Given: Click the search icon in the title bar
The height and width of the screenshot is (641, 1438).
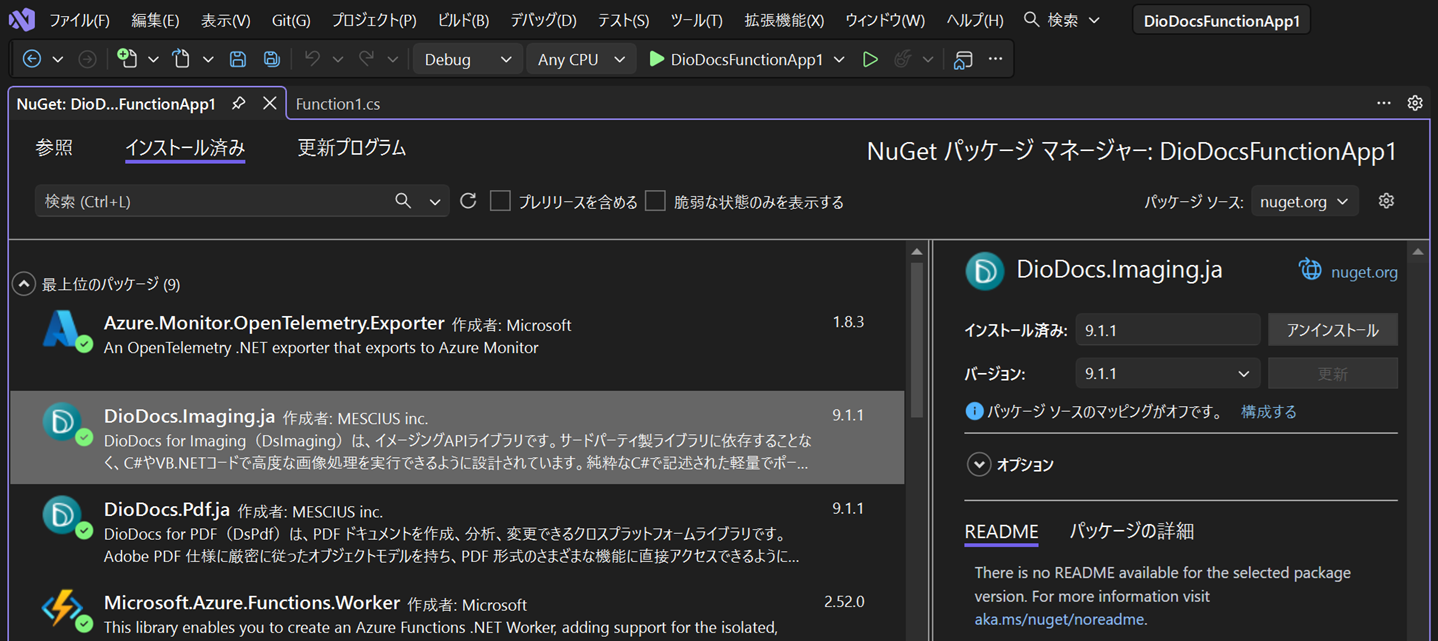Looking at the screenshot, I should point(1032,19).
